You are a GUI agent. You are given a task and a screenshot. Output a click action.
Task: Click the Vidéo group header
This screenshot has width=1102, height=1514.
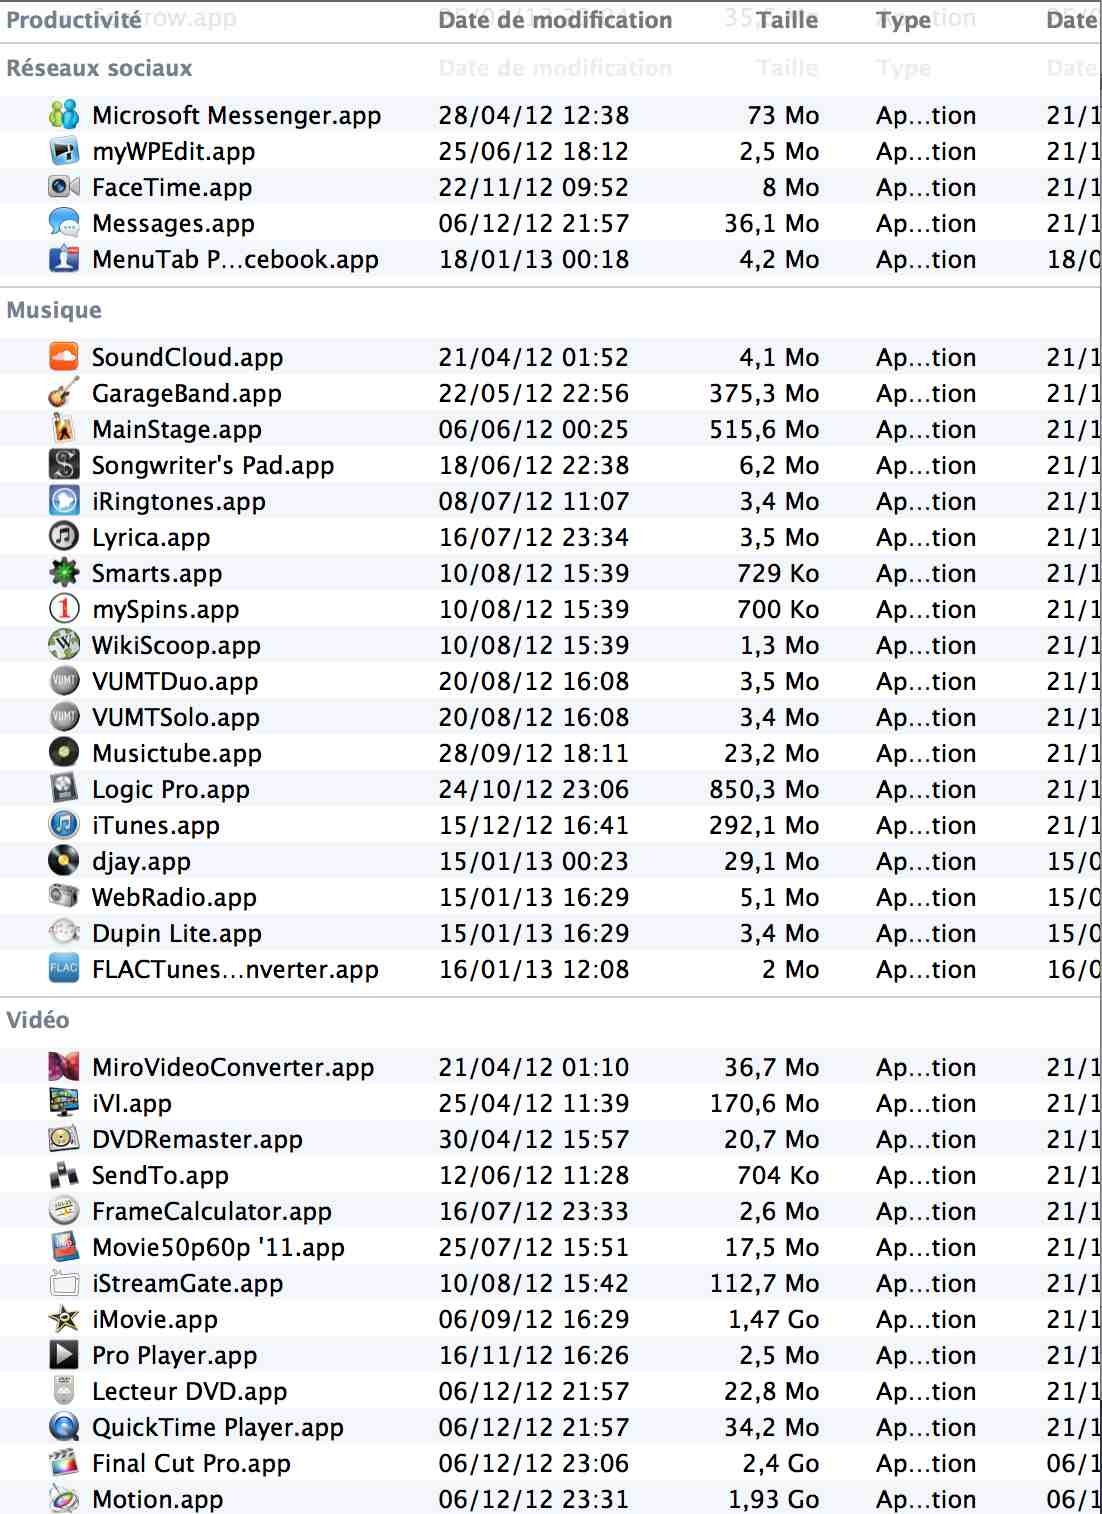click(38, 1020)
